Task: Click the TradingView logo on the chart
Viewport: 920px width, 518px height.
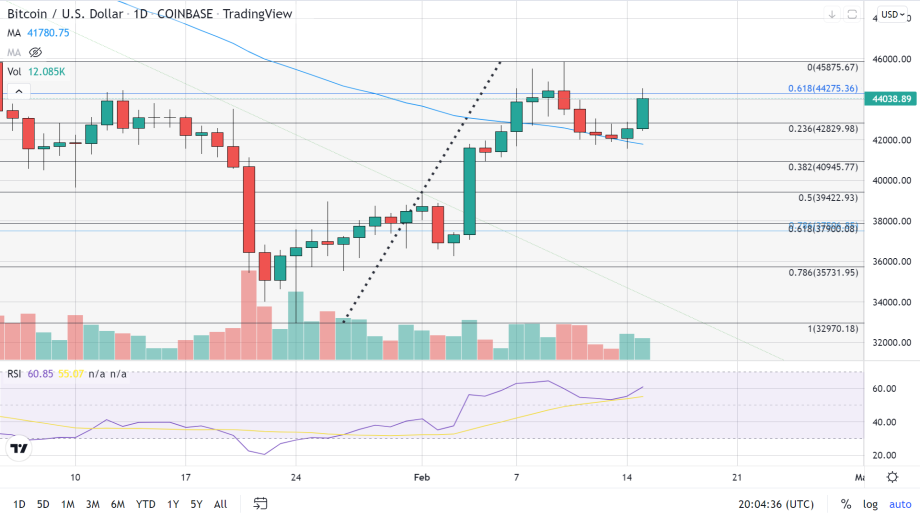Action: tap(18, 449)
